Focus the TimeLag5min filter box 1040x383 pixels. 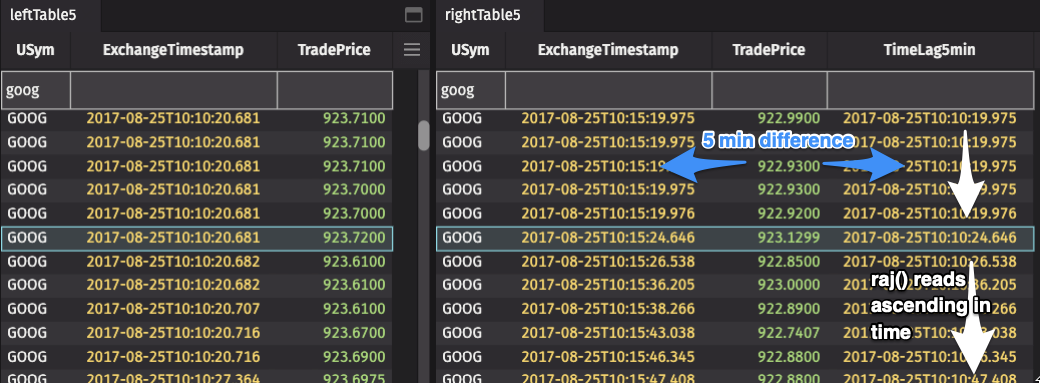[931, 90]
